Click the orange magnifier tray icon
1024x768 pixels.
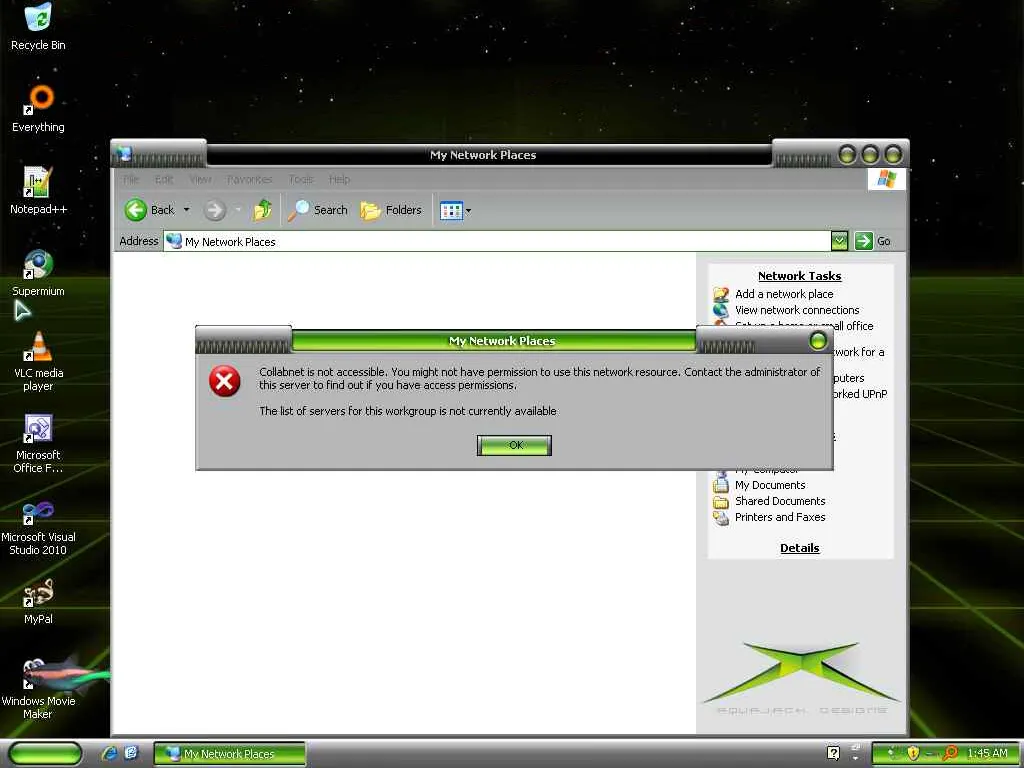951,753
